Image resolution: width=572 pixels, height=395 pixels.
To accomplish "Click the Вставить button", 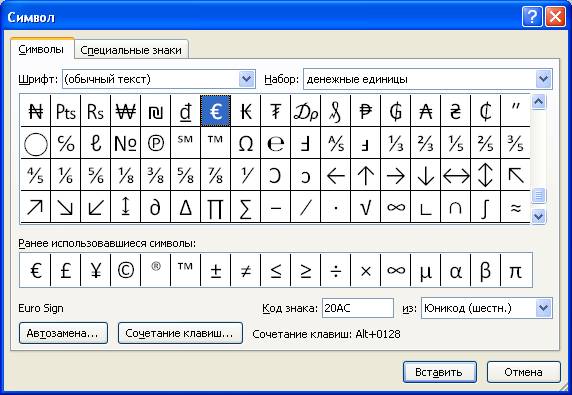I will click(440, 372).
